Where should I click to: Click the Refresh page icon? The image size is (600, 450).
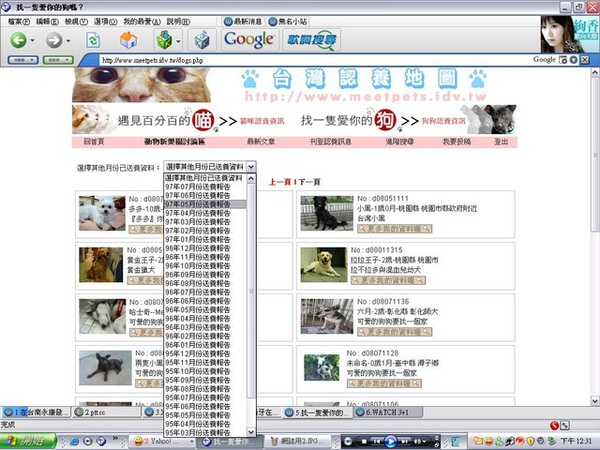pos(93,40)
